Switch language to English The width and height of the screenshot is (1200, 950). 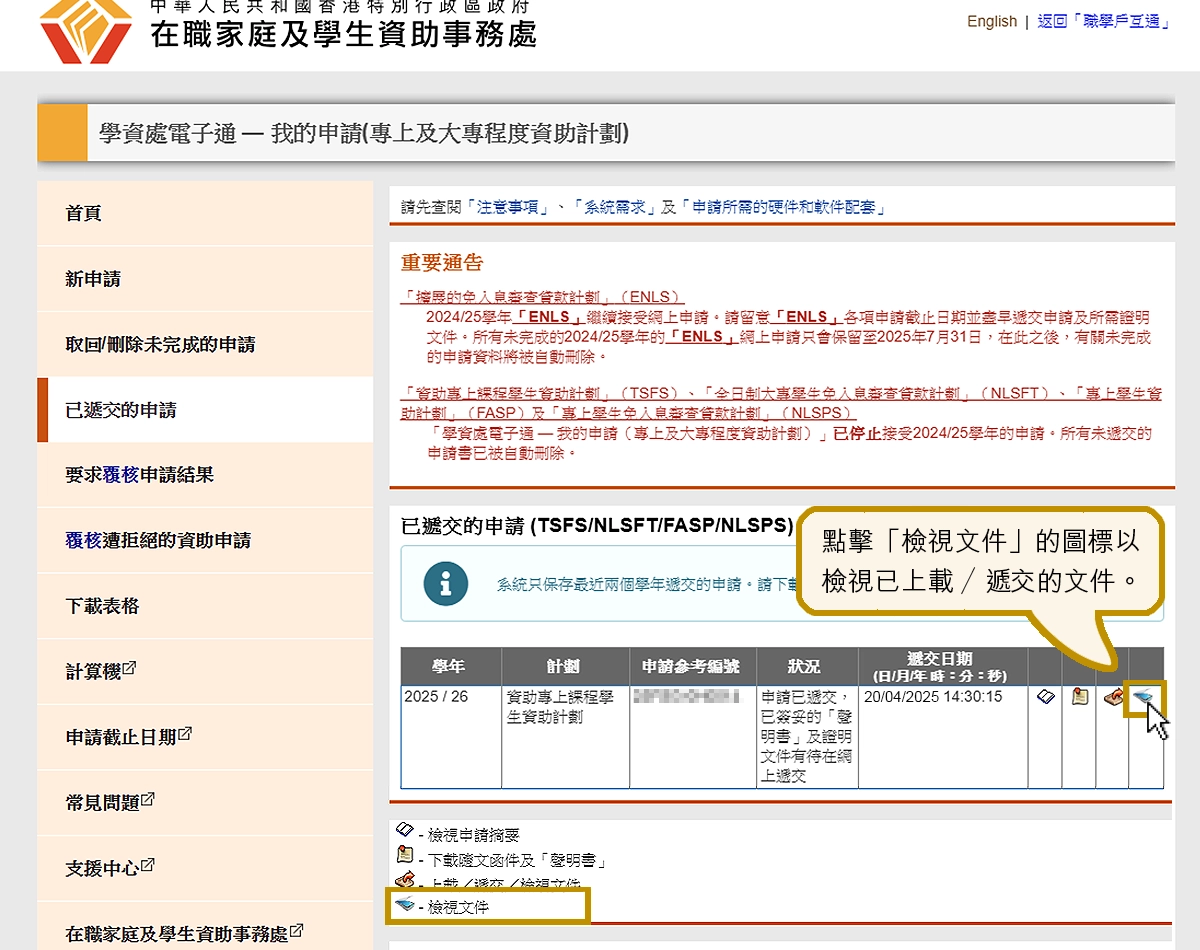tap(992, 22)
